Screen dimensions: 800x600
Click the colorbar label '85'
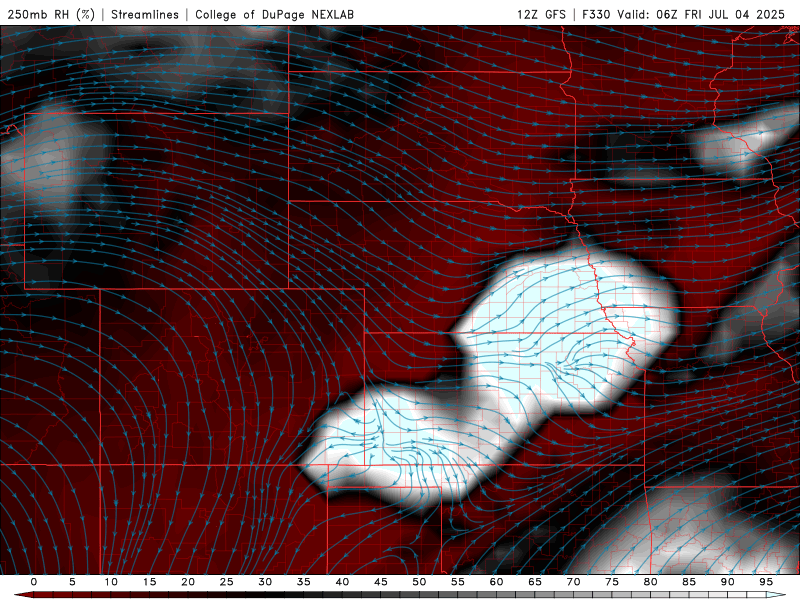point(689,582)
